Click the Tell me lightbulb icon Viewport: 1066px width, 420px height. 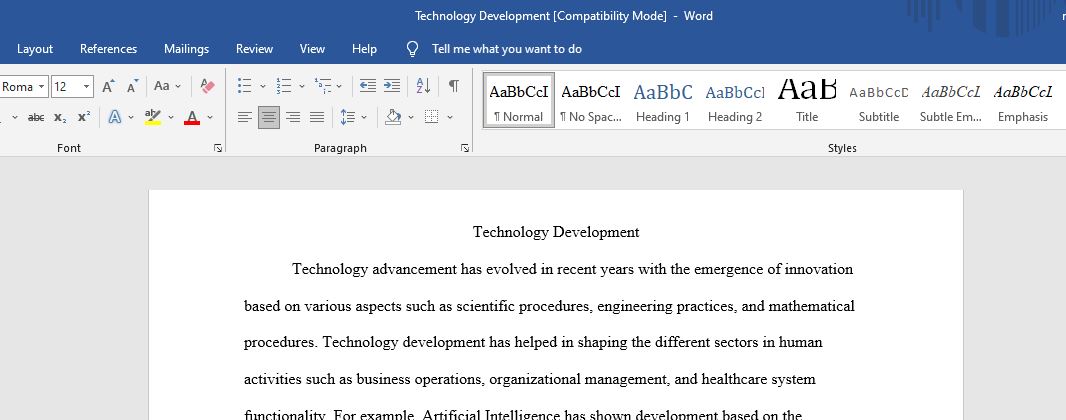point(412,49)
